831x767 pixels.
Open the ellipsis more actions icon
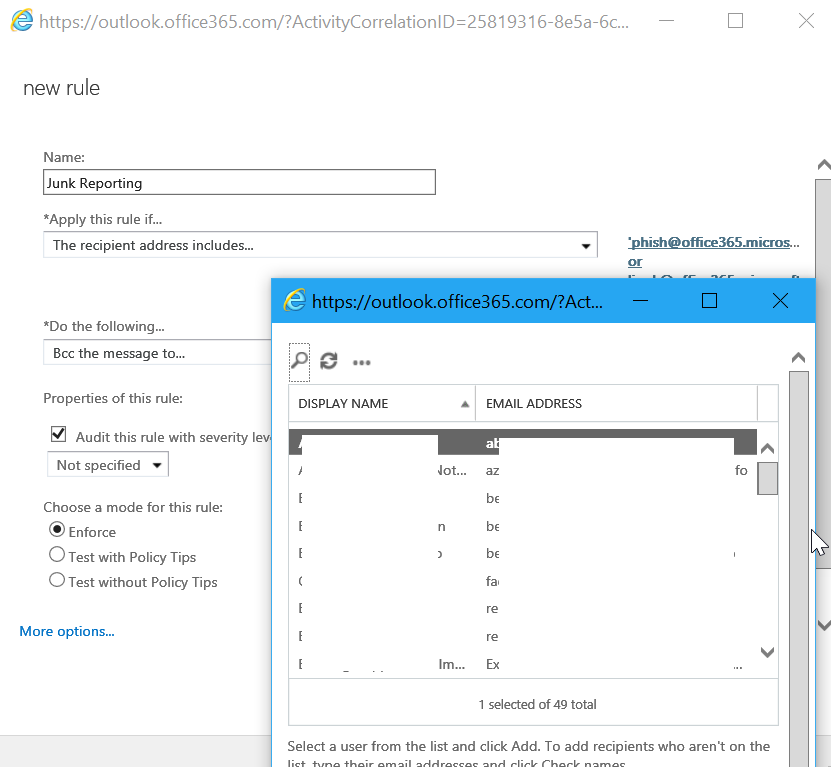[362, 363]
